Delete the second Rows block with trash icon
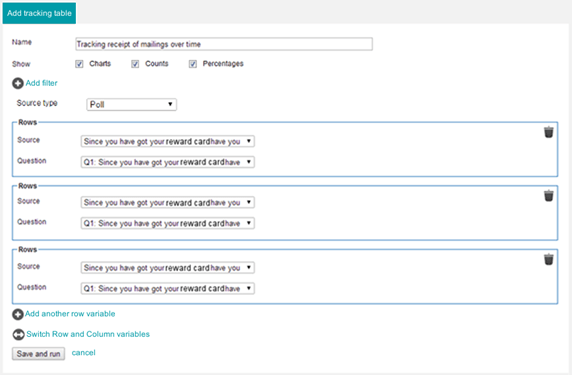This screenshot has width=572, height=375. click(x=549, y=196)
